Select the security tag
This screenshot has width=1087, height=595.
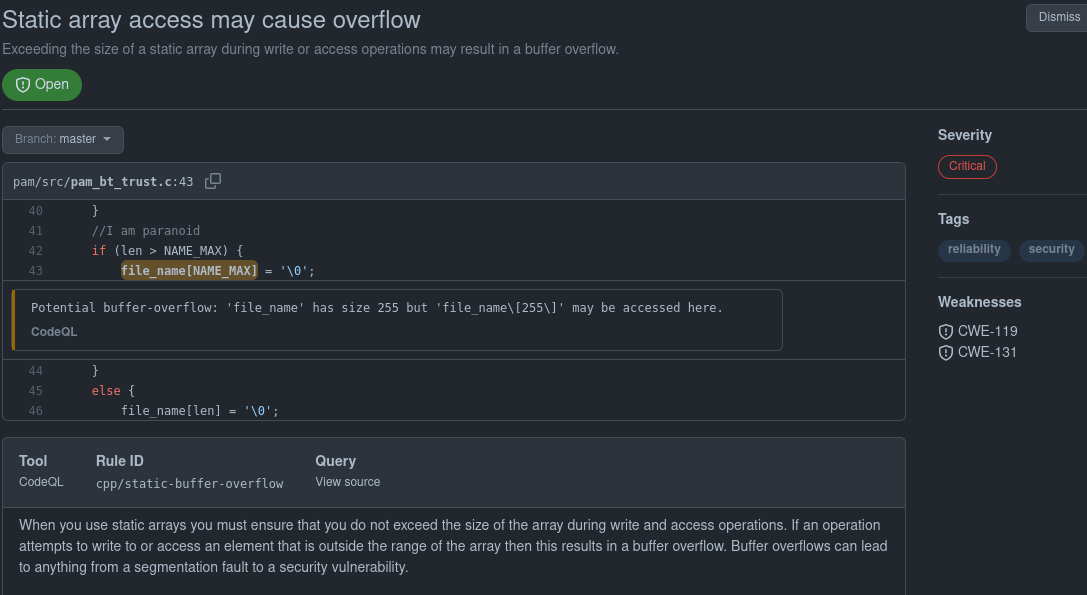coord(1051,250)
